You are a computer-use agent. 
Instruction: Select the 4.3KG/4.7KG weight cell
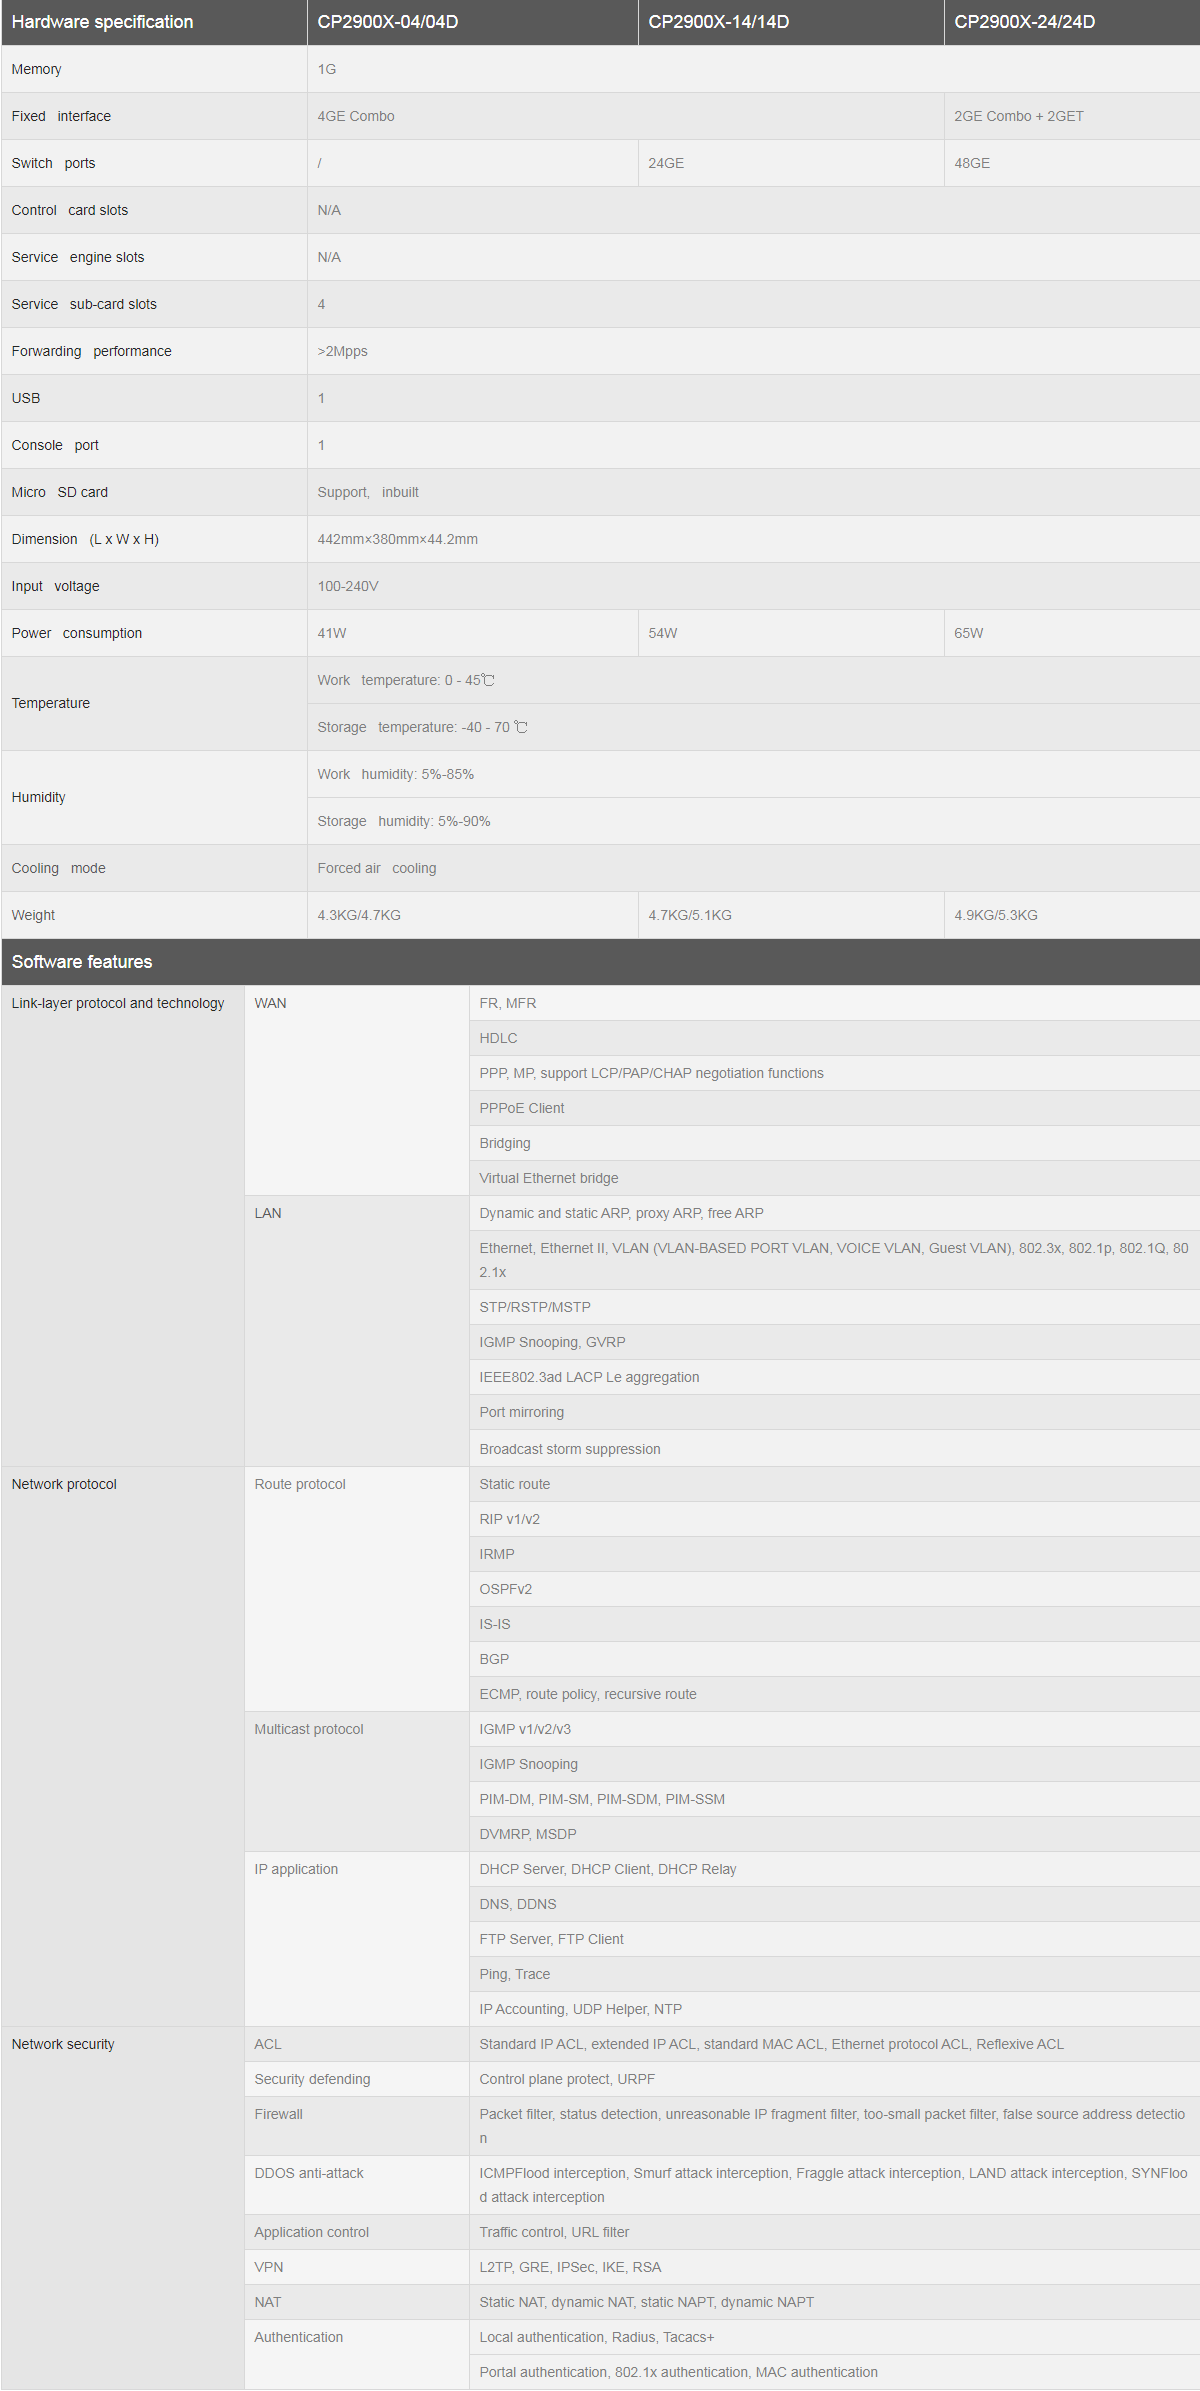coord(472,915)
